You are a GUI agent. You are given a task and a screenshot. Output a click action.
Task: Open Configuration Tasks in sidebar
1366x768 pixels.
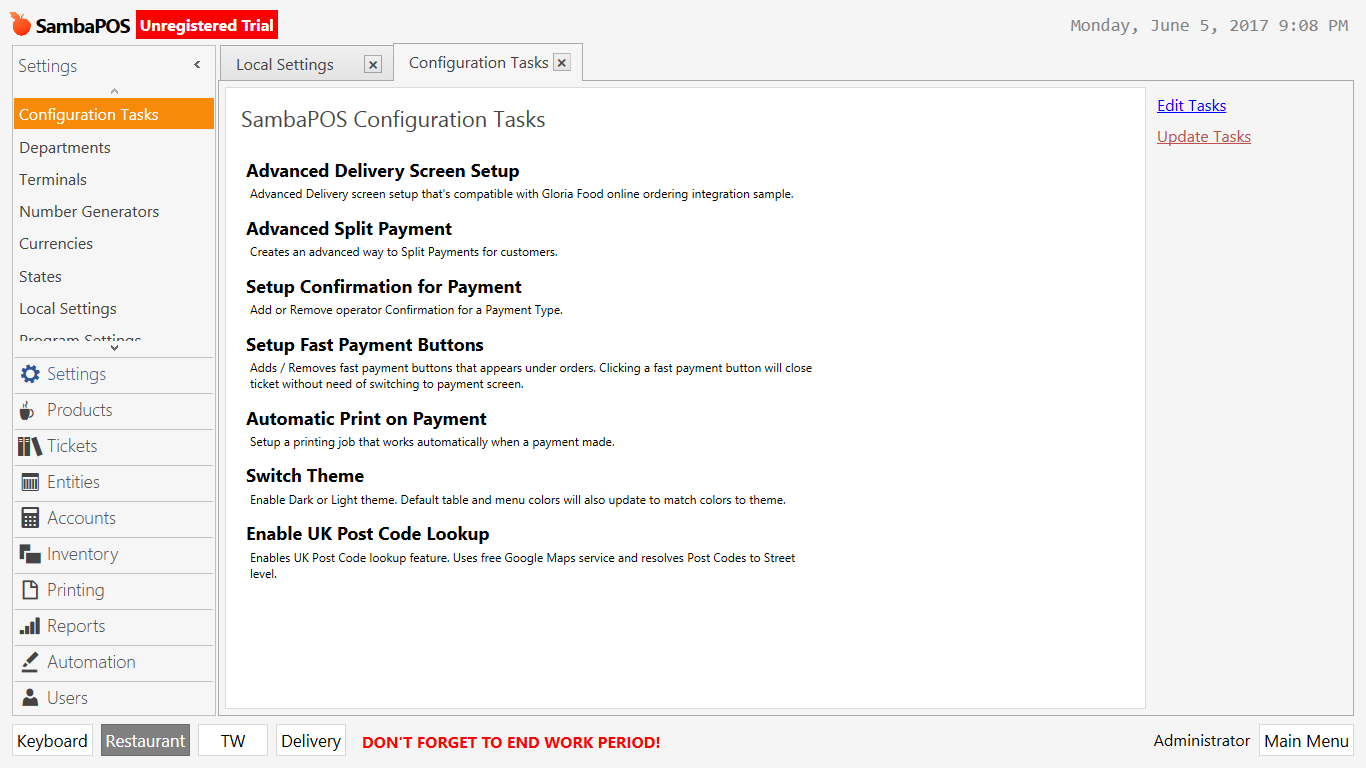click(114, 114)
